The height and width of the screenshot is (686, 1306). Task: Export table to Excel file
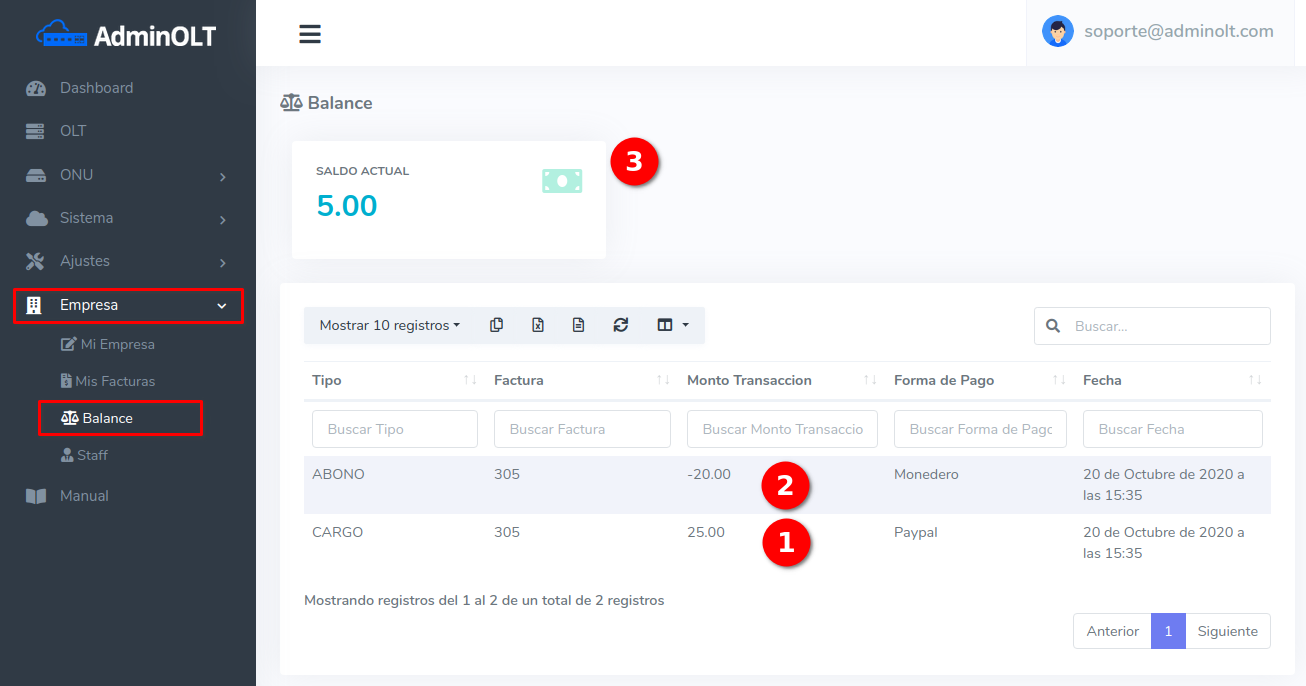pyautogui.click(x=537, y=325)
